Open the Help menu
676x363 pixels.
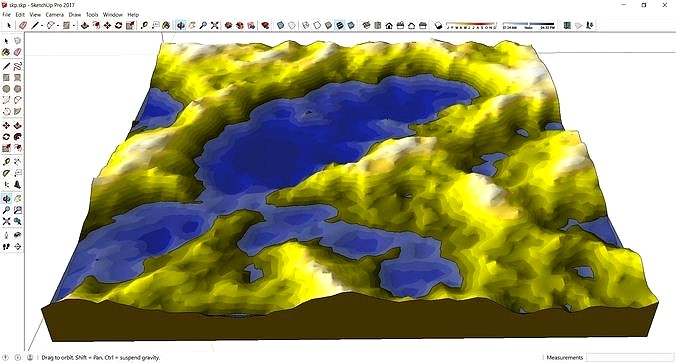pyautogui.click(x=133, y=15)
